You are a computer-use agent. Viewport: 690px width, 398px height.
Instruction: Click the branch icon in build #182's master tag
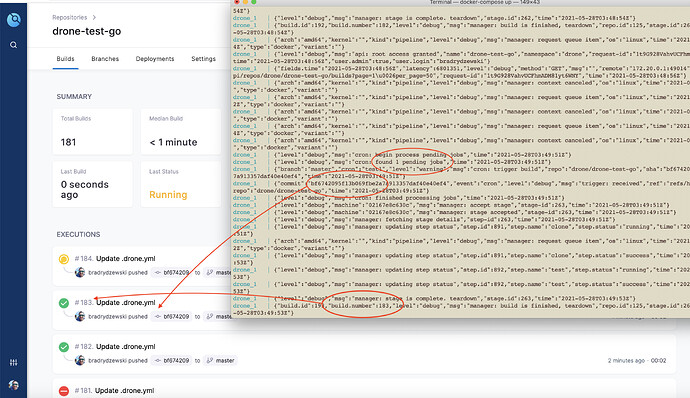(x=210, y=361)
